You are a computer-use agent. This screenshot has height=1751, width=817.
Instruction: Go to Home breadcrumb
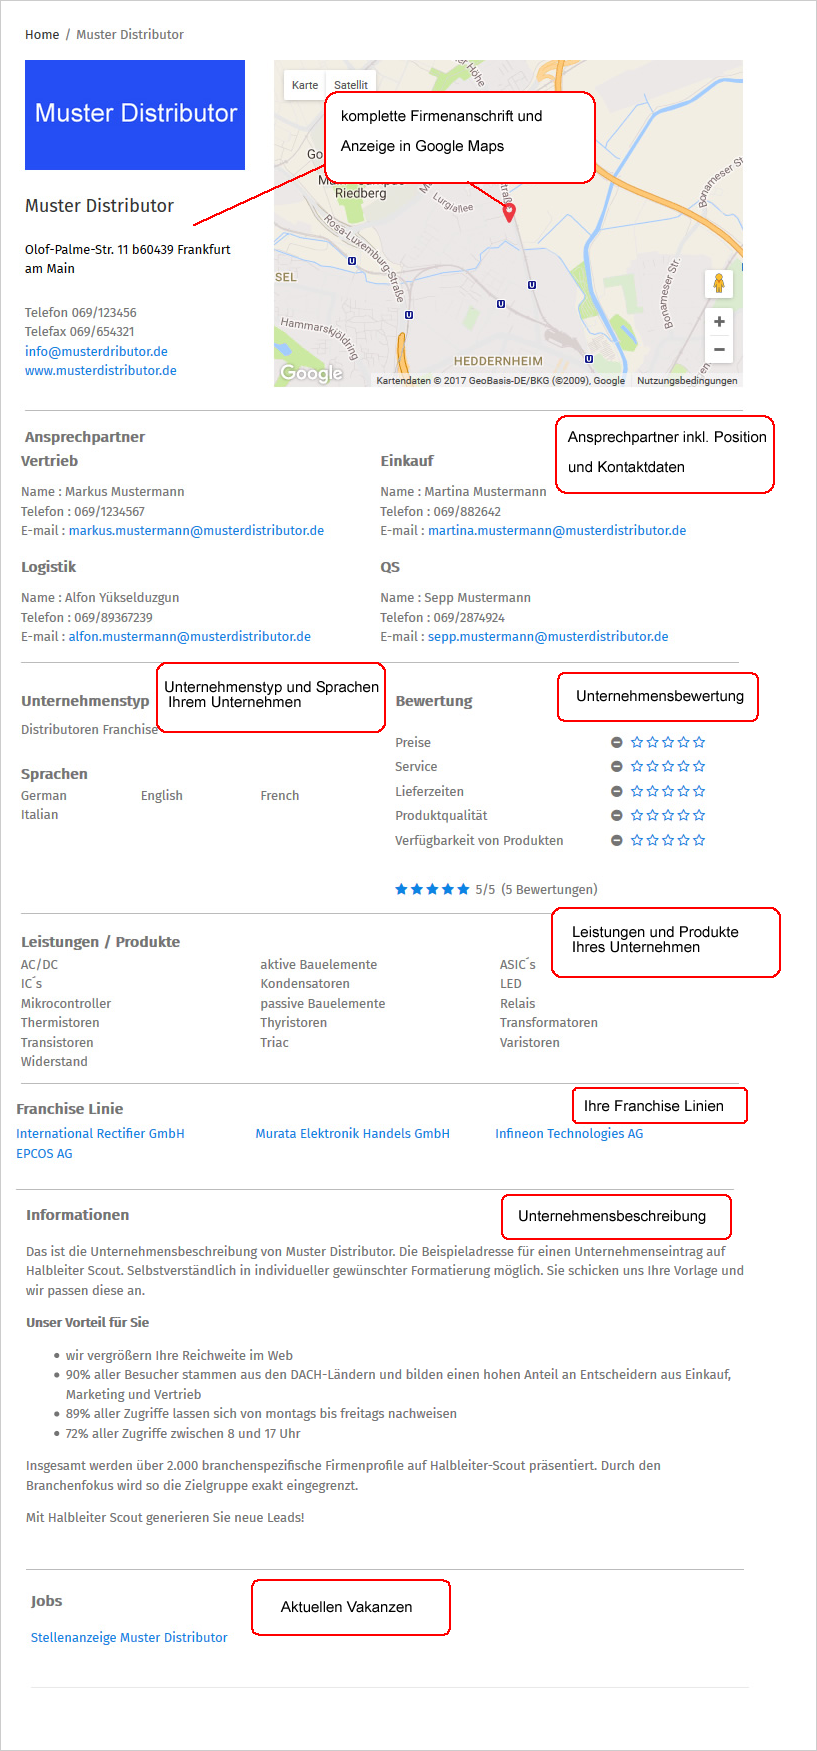[x=42, y=35]
